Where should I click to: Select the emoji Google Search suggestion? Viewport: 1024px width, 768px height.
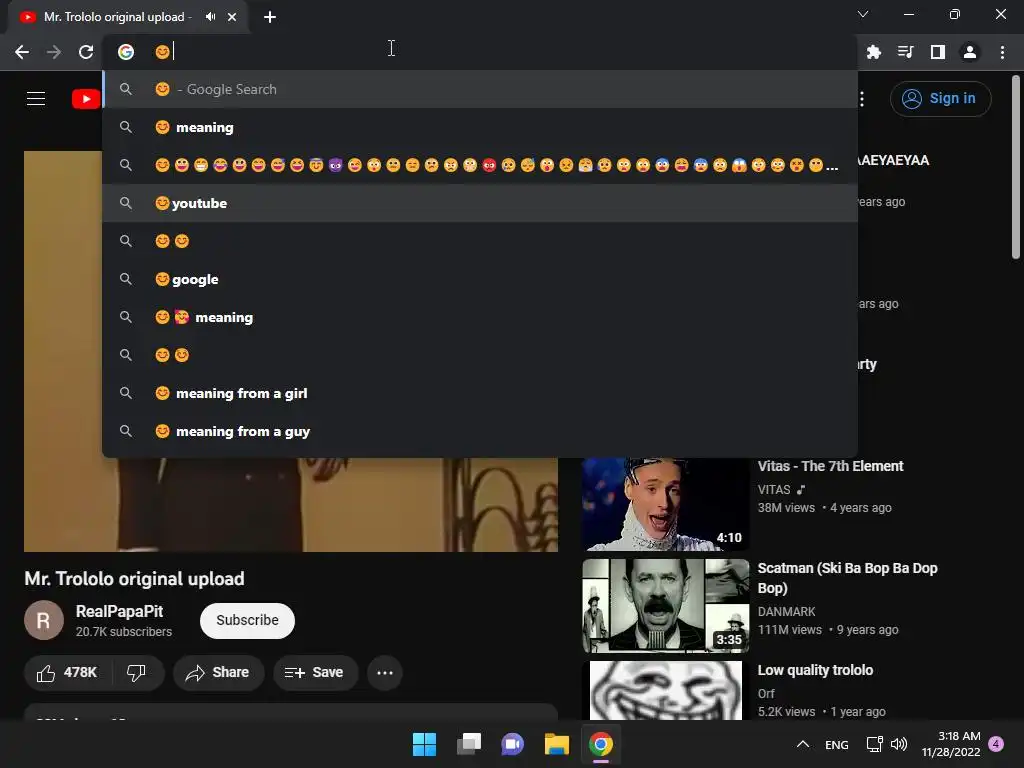[x=480, y=89]
